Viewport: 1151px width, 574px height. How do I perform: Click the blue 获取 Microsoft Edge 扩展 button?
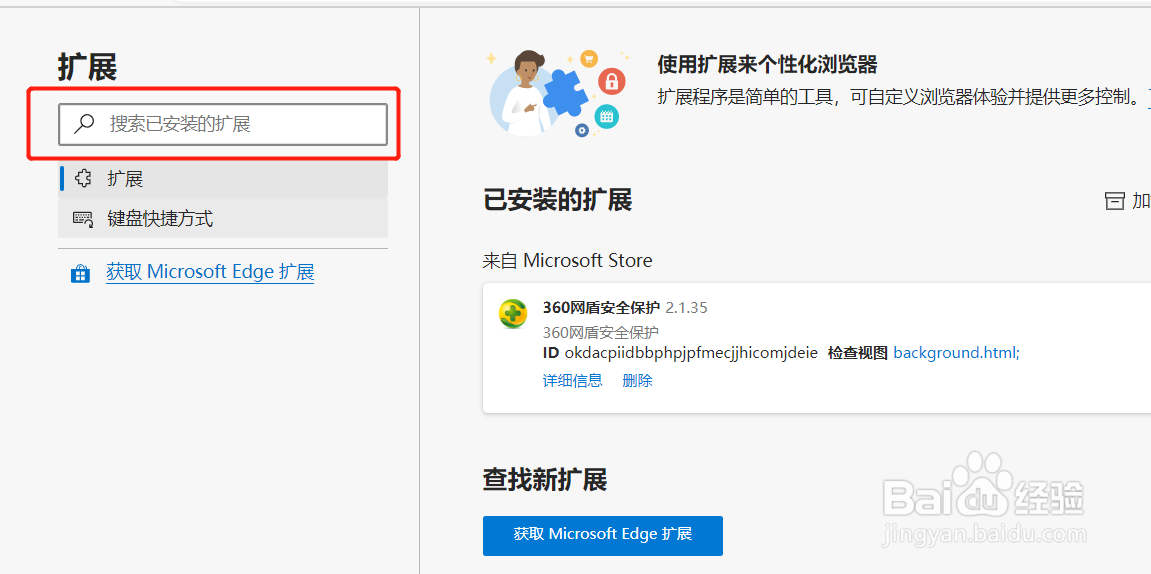[x=603, y=535]
